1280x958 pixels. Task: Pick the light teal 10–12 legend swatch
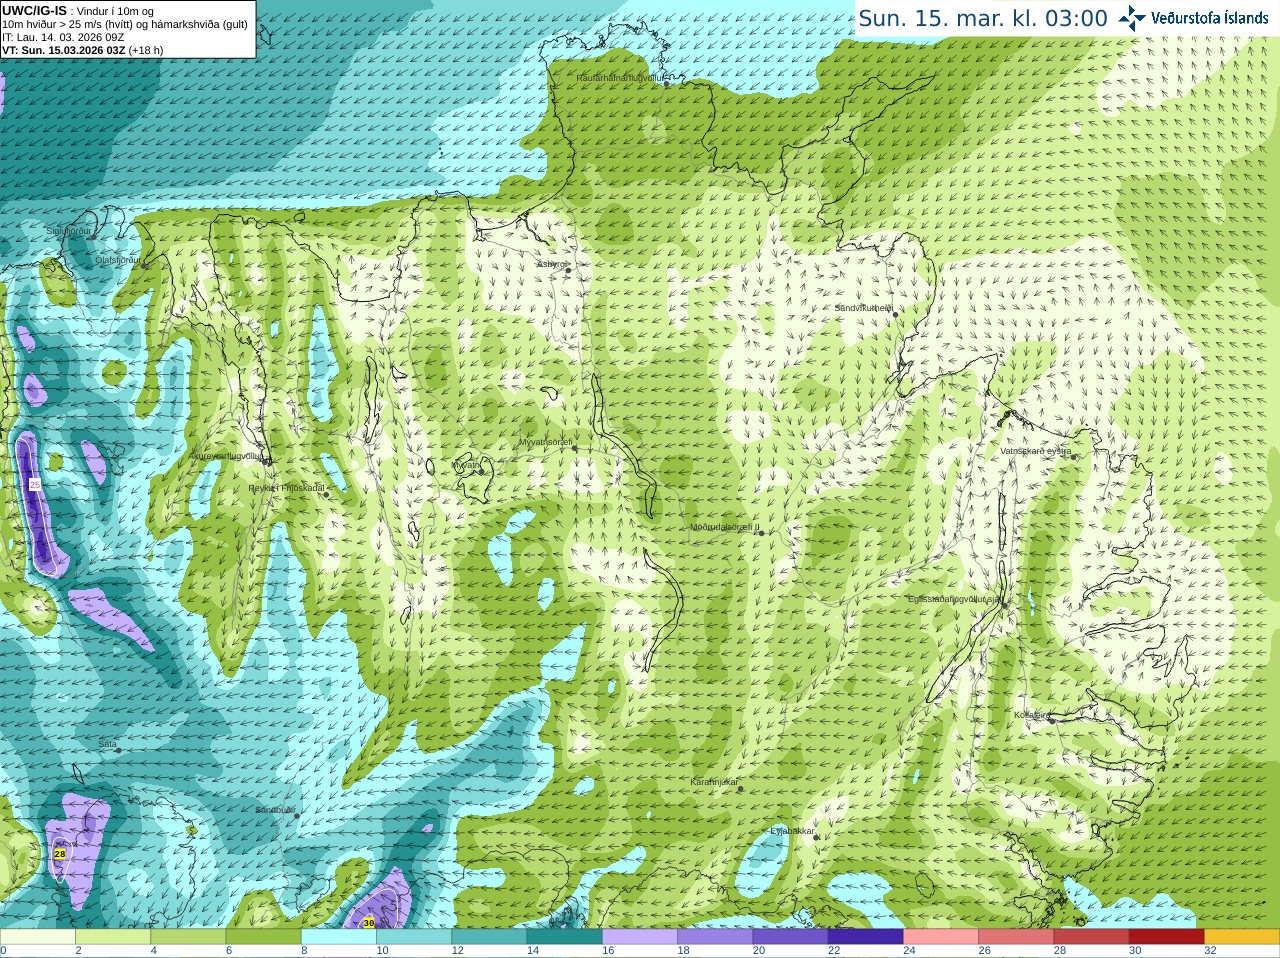click(414, 937)
